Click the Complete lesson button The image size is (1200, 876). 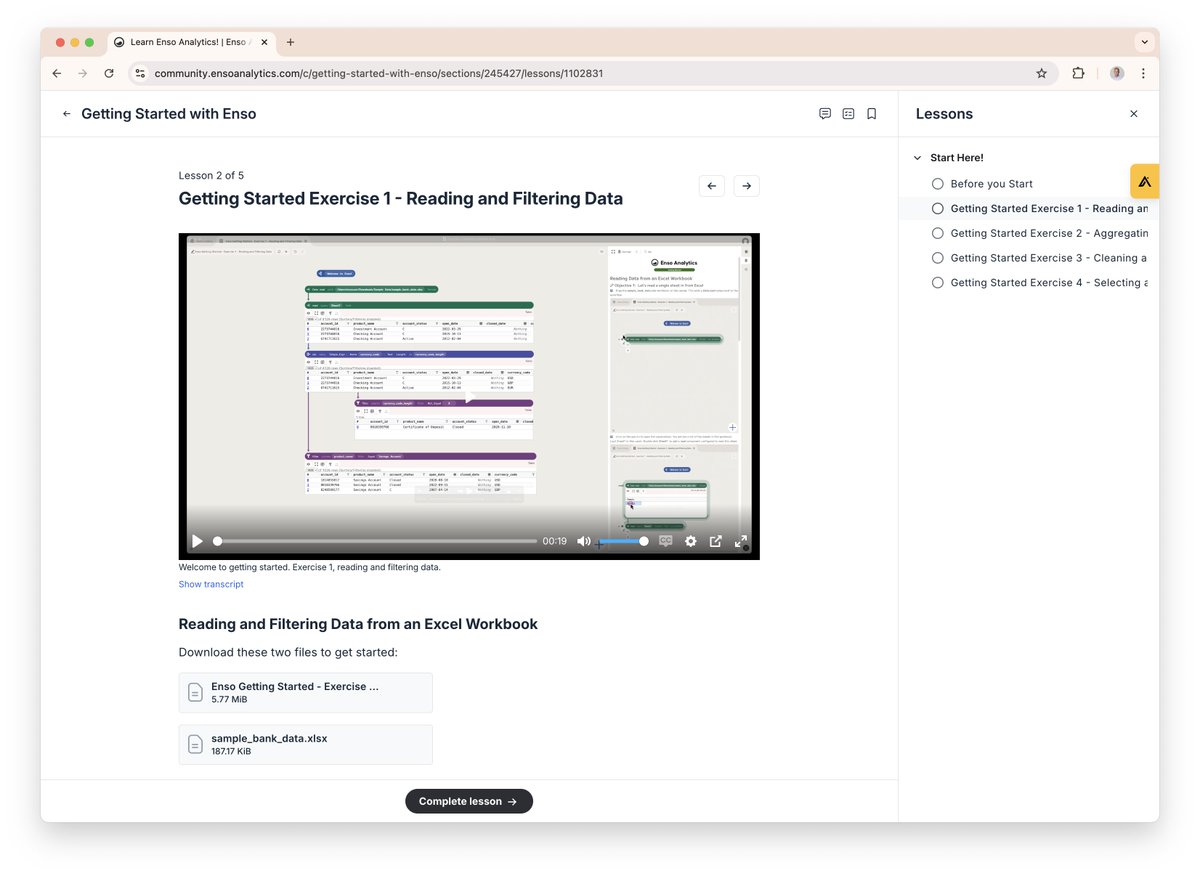tap(469, 801)
